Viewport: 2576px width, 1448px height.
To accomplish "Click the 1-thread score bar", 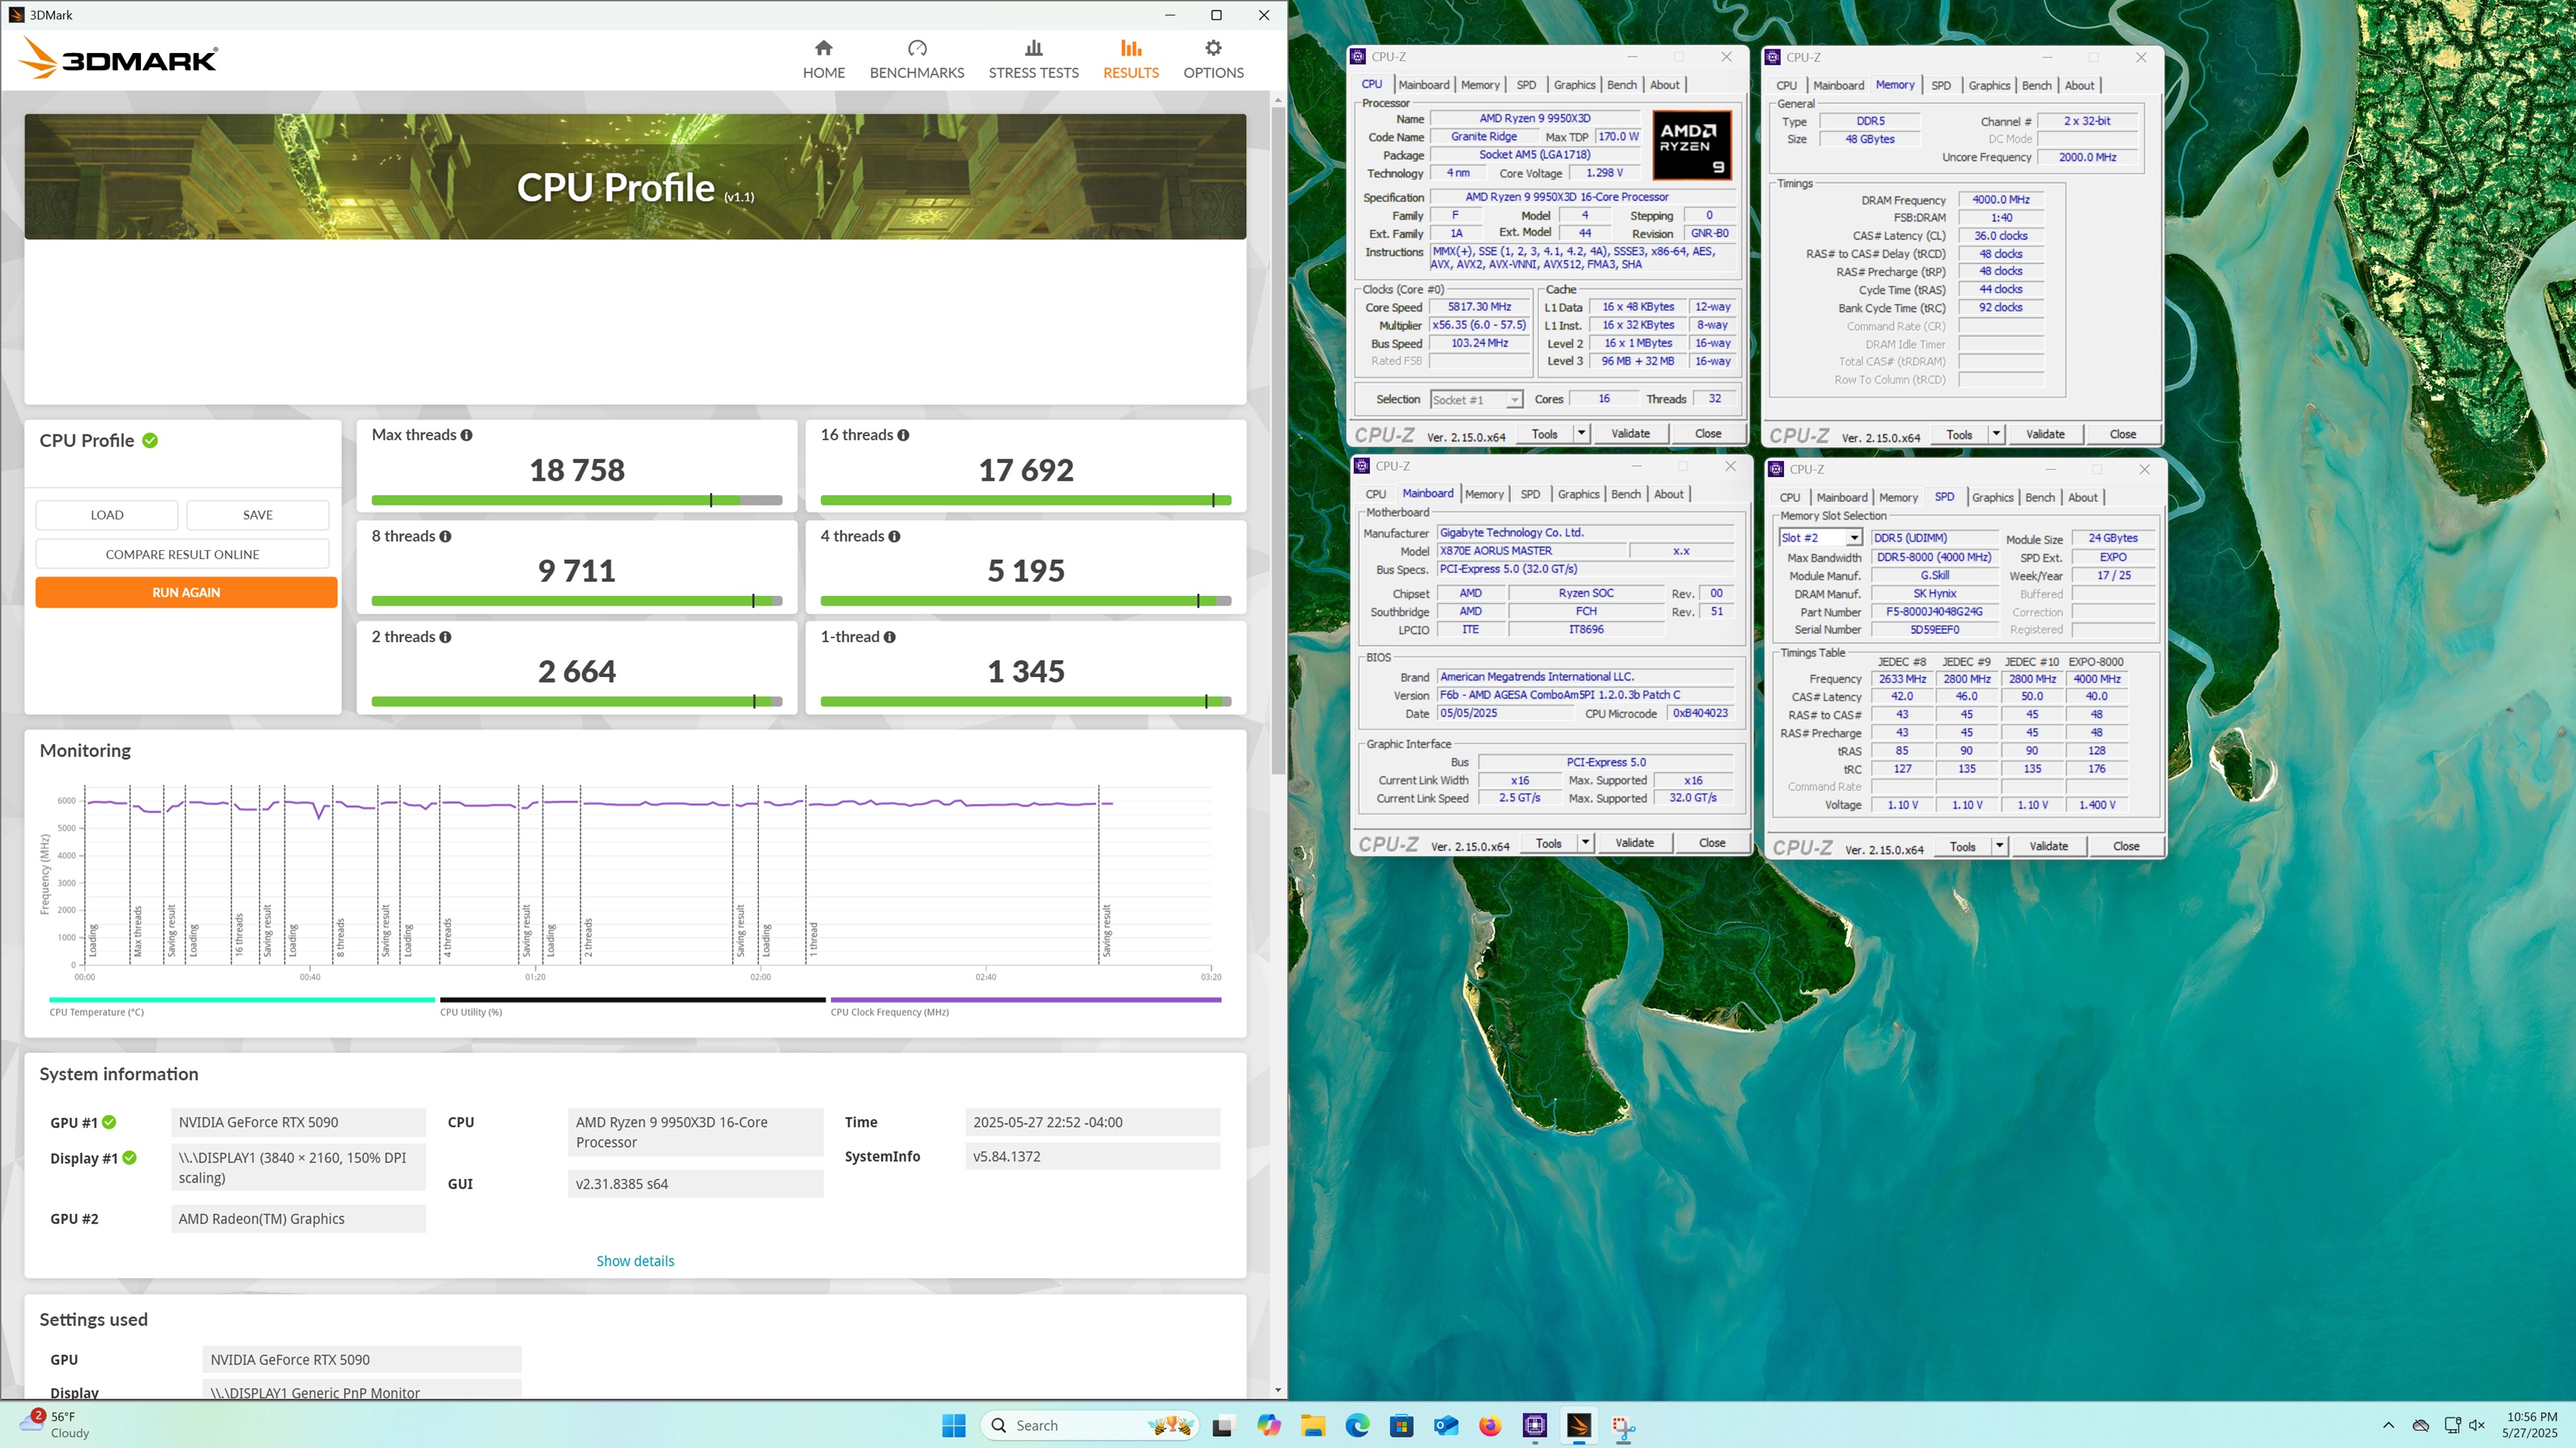I will click(x=1026, y=702).
